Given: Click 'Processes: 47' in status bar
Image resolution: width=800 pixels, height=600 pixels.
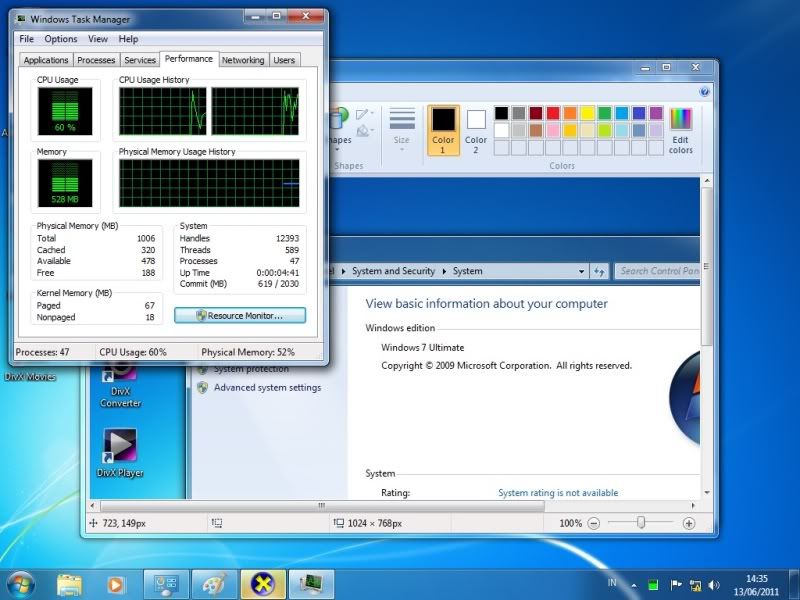Looking at the screenshot, I should click(x=42, y=352).
